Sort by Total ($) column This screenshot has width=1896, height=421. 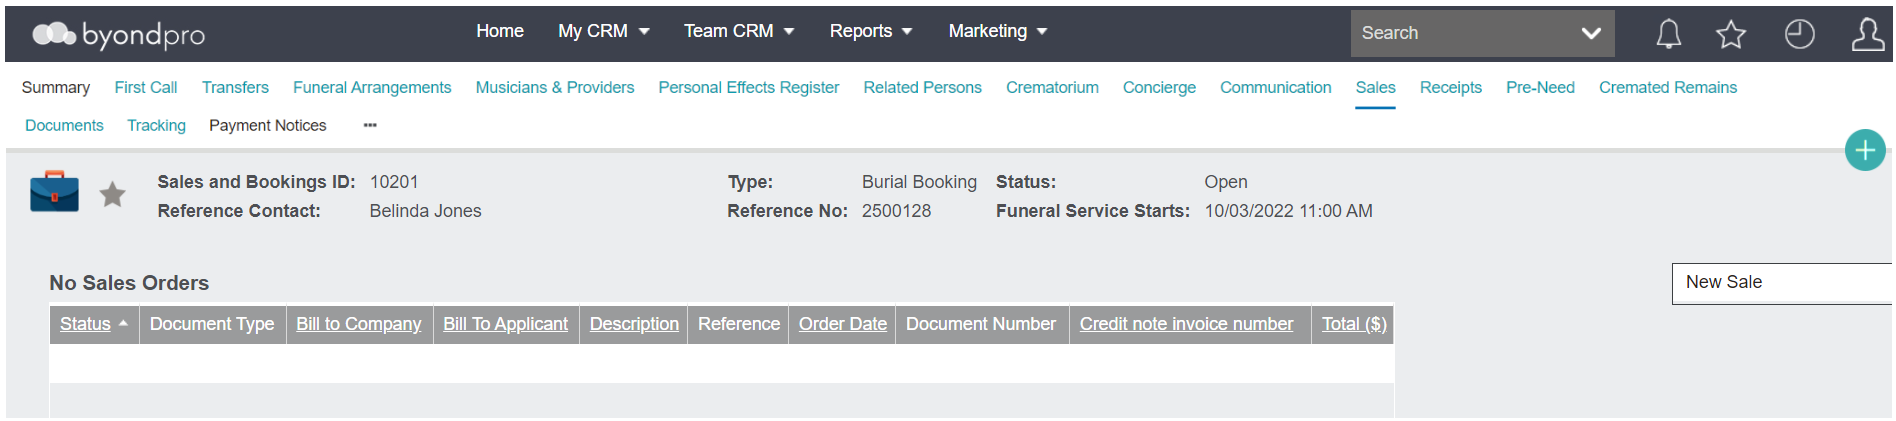[1354, 324]
